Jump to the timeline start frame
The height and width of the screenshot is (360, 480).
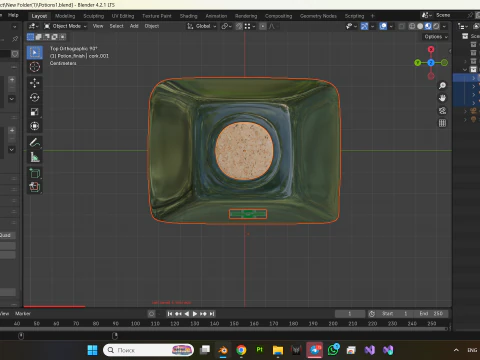170,314
